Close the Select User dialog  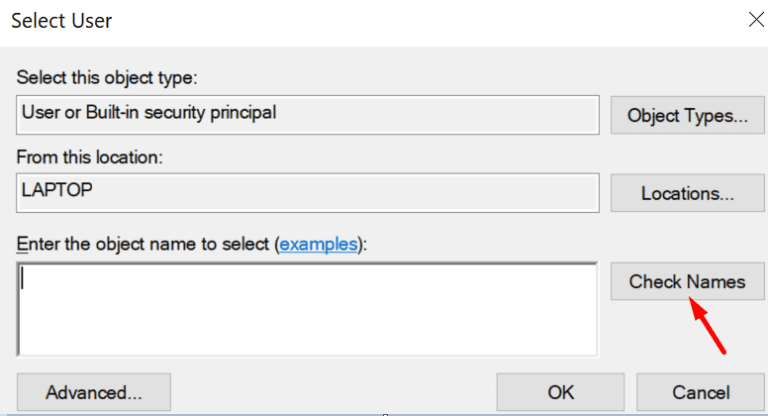click(x=754, y=17)
